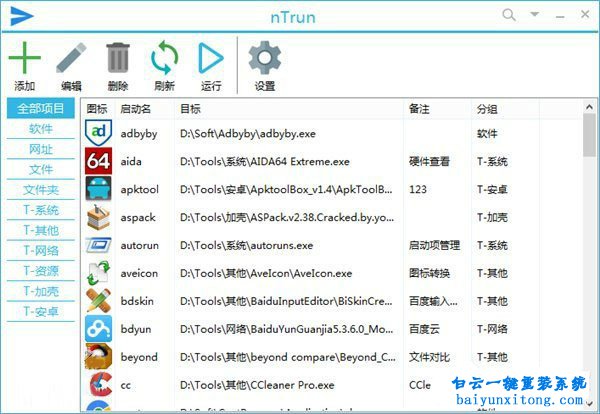This screenshot has height=414, width=600.
Task: Select the 'beyond' launch name
Action: click(x=139, y=357)
